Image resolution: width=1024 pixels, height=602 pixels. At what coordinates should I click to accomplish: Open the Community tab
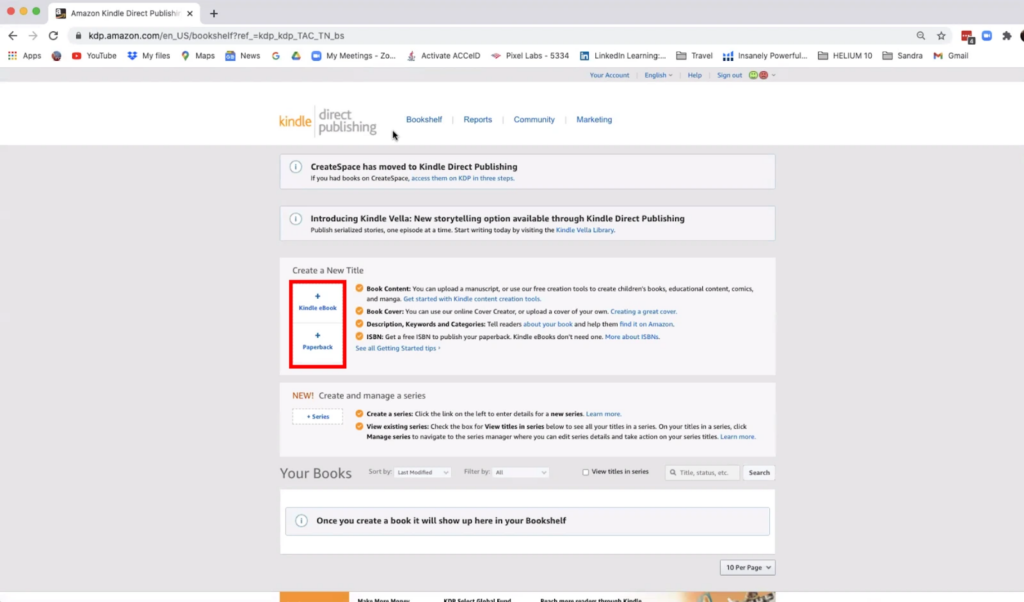coord(534,119)
